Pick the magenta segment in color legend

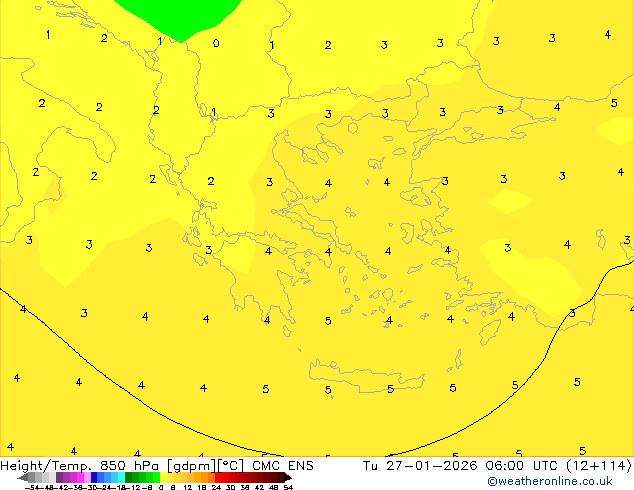tap(77, 478)
